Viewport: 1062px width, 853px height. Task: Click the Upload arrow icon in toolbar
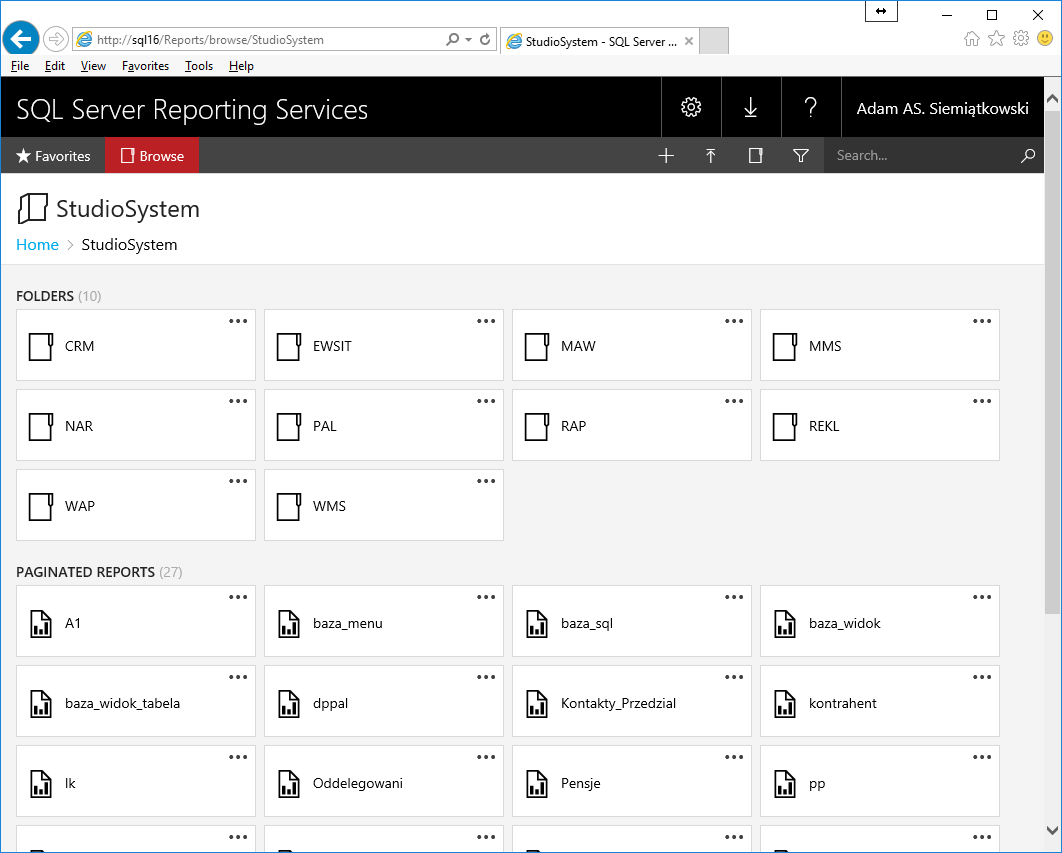(x=710, y=156)
